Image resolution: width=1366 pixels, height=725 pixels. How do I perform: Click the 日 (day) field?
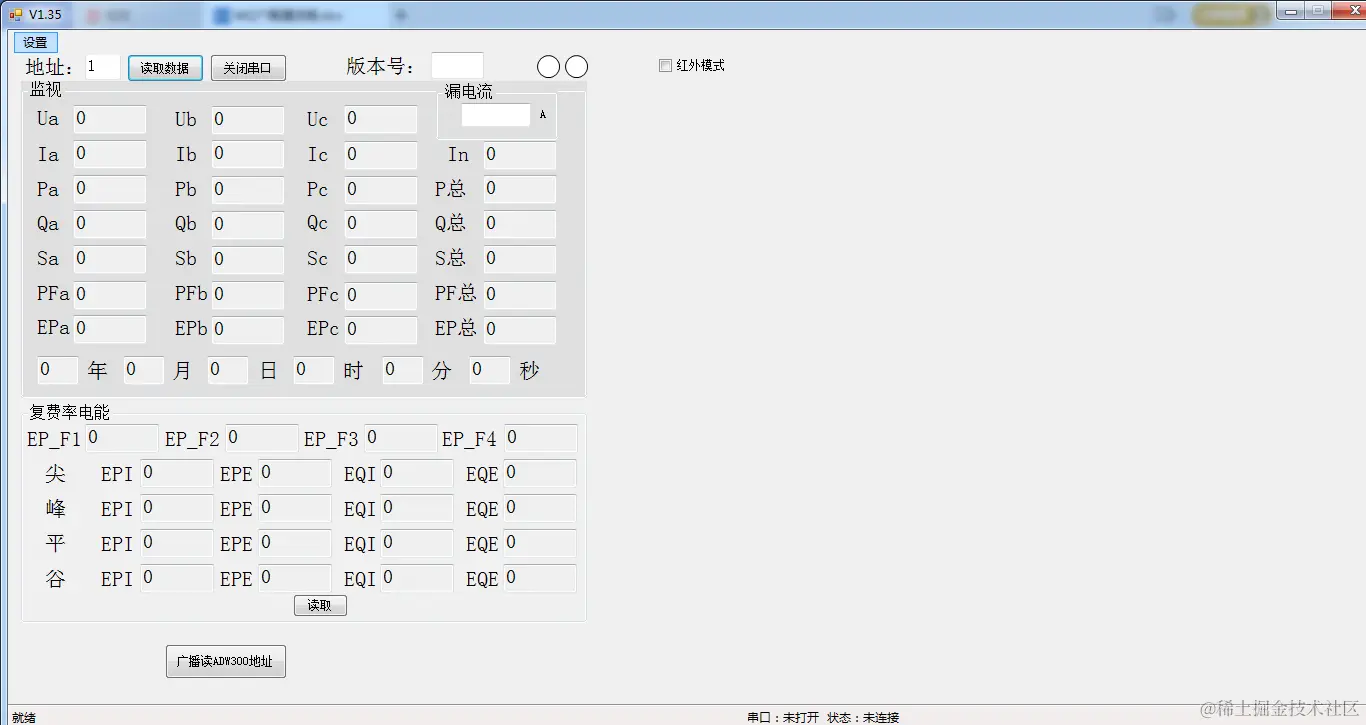coord(228,370)
